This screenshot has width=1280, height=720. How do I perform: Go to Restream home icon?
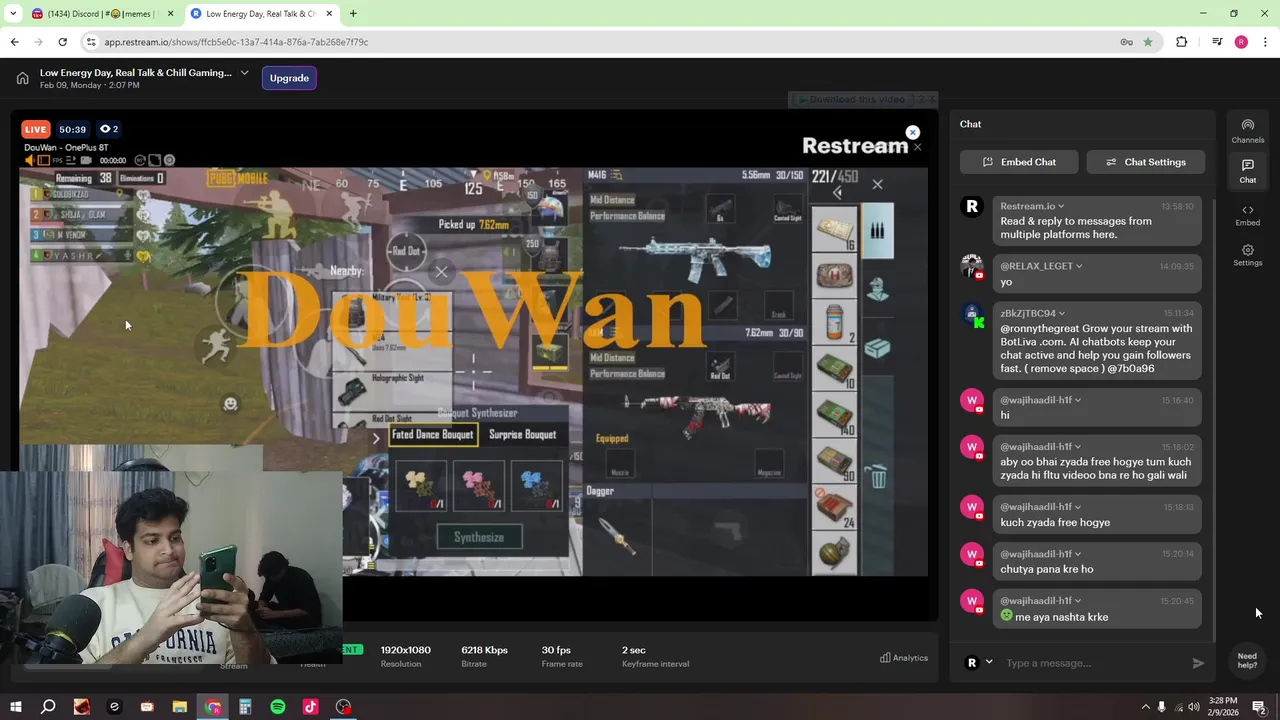(x=22, y=78)
